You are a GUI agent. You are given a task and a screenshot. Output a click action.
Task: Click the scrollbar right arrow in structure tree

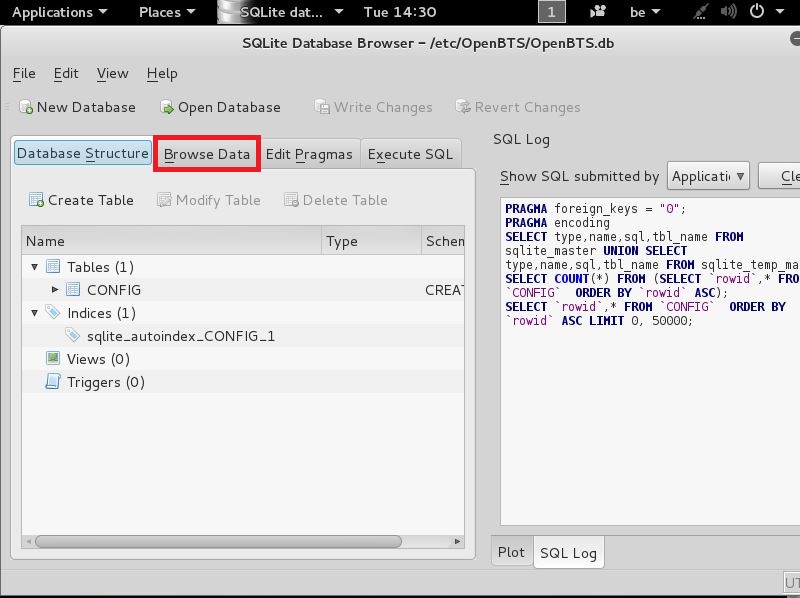point(457,541)
